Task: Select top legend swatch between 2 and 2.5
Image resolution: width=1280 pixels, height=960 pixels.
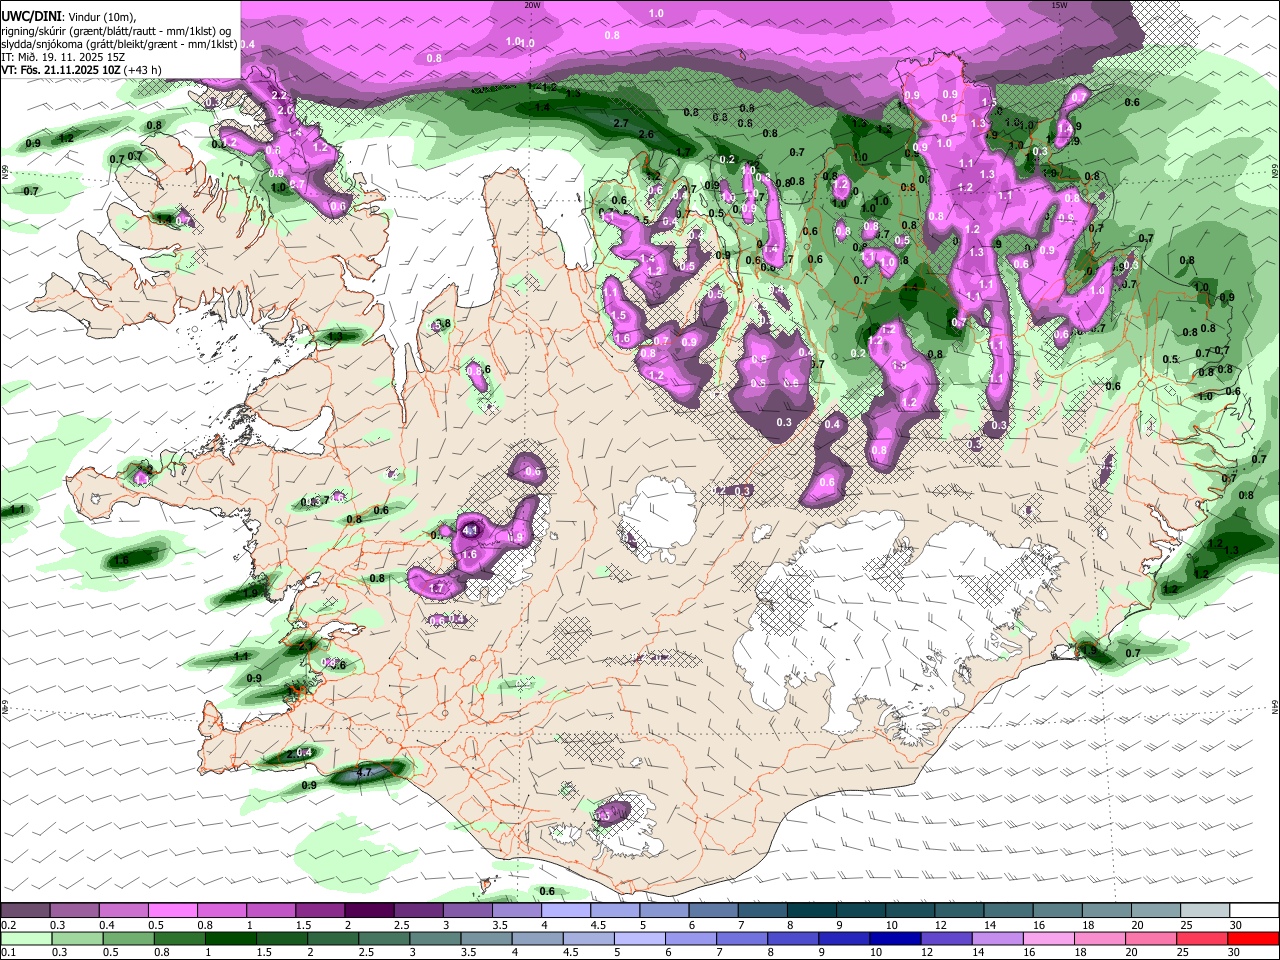Action: coord(368,911)
